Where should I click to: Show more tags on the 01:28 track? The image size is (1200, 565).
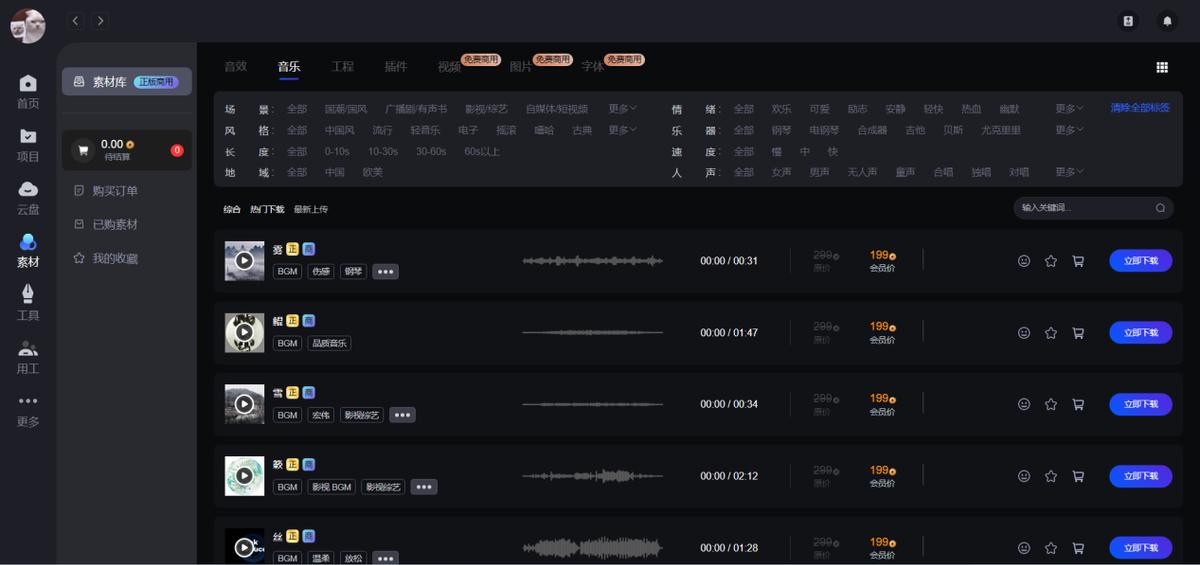(385, 558)
